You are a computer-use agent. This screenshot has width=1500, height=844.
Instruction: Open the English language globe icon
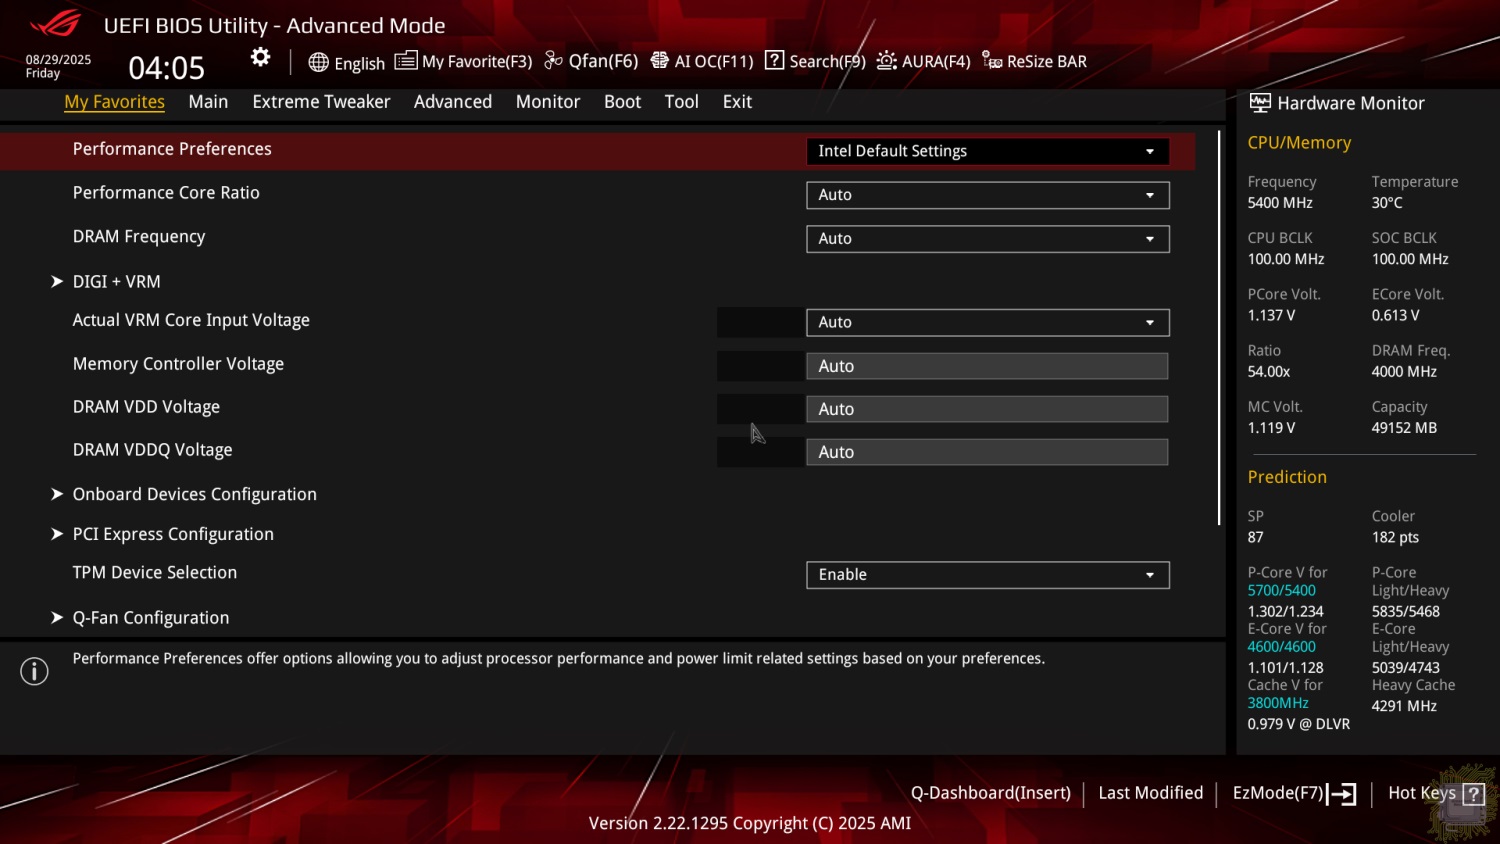coord(318,62)
